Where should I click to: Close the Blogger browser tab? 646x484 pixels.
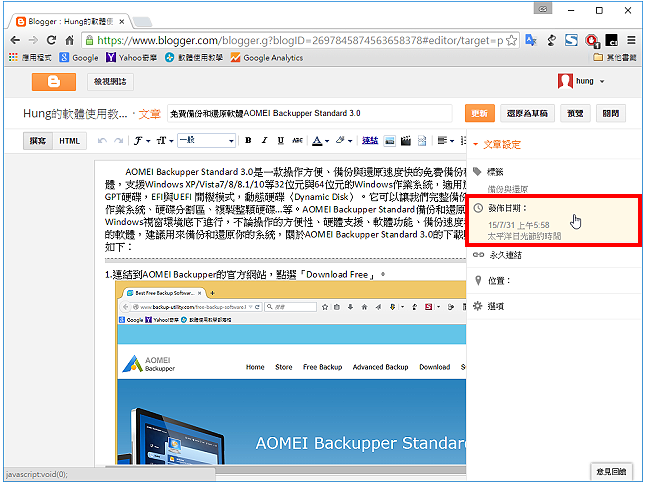tap(122, 22)
